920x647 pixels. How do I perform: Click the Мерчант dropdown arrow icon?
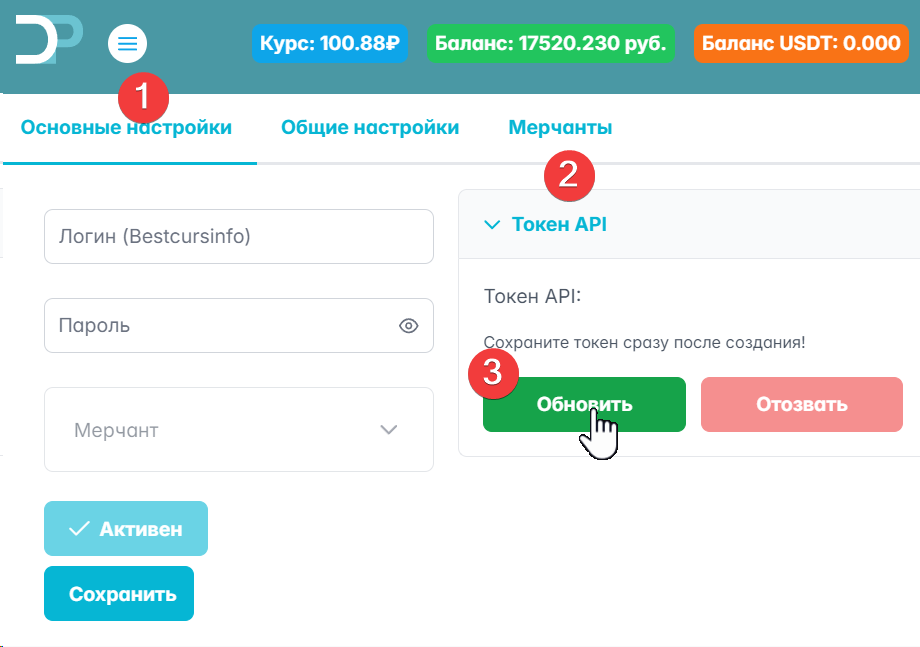click(x=389, y=430)
